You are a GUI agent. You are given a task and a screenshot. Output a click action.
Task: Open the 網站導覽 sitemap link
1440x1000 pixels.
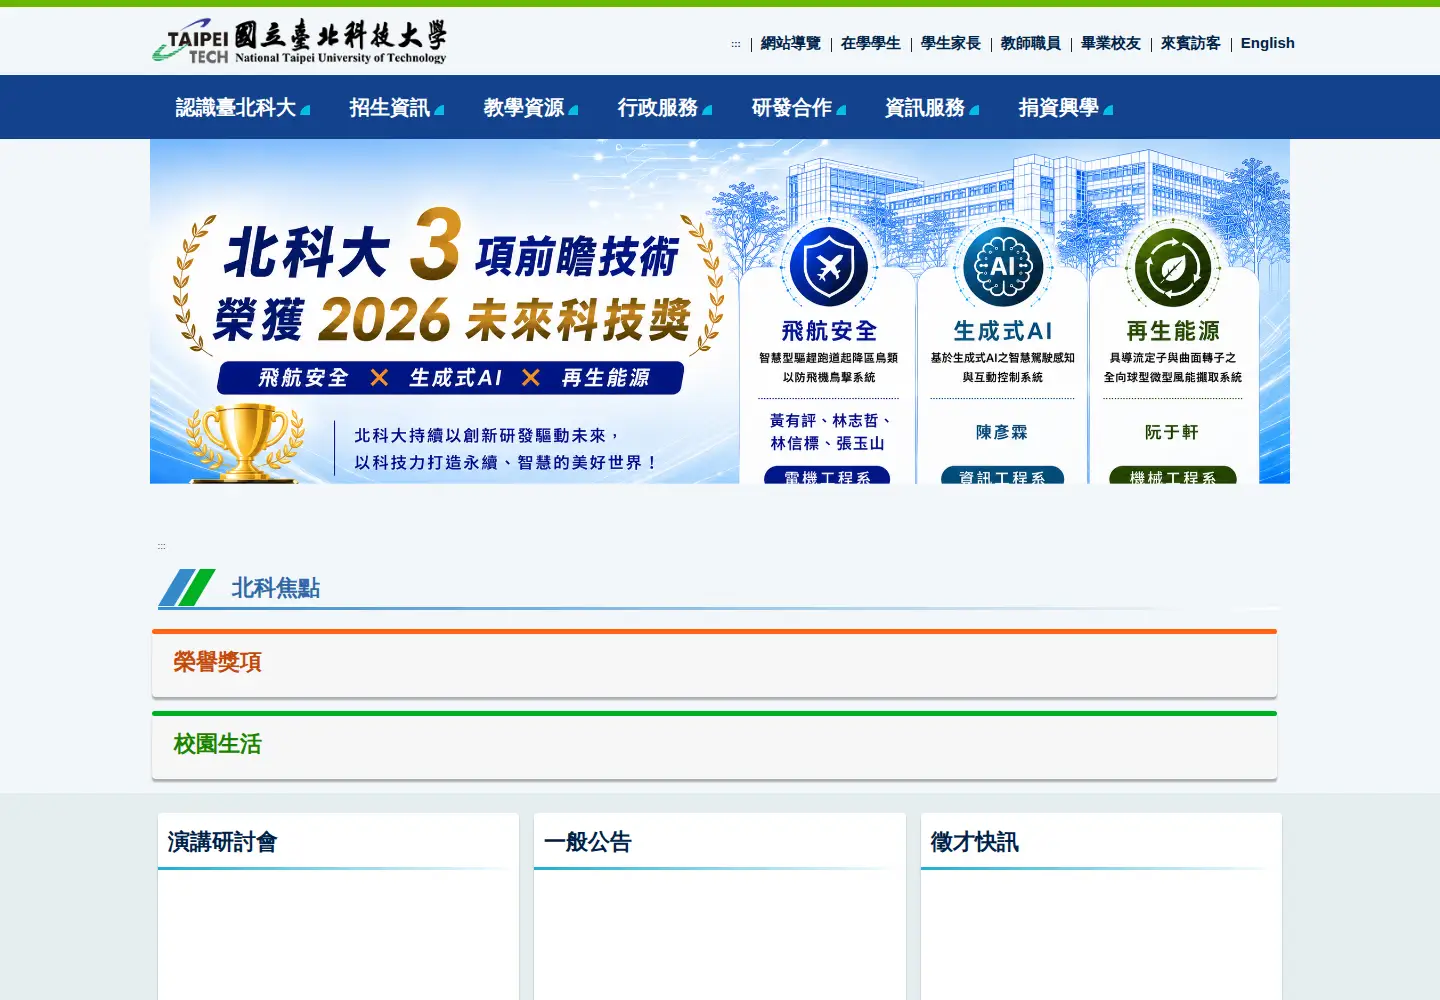tap(790, 43)
